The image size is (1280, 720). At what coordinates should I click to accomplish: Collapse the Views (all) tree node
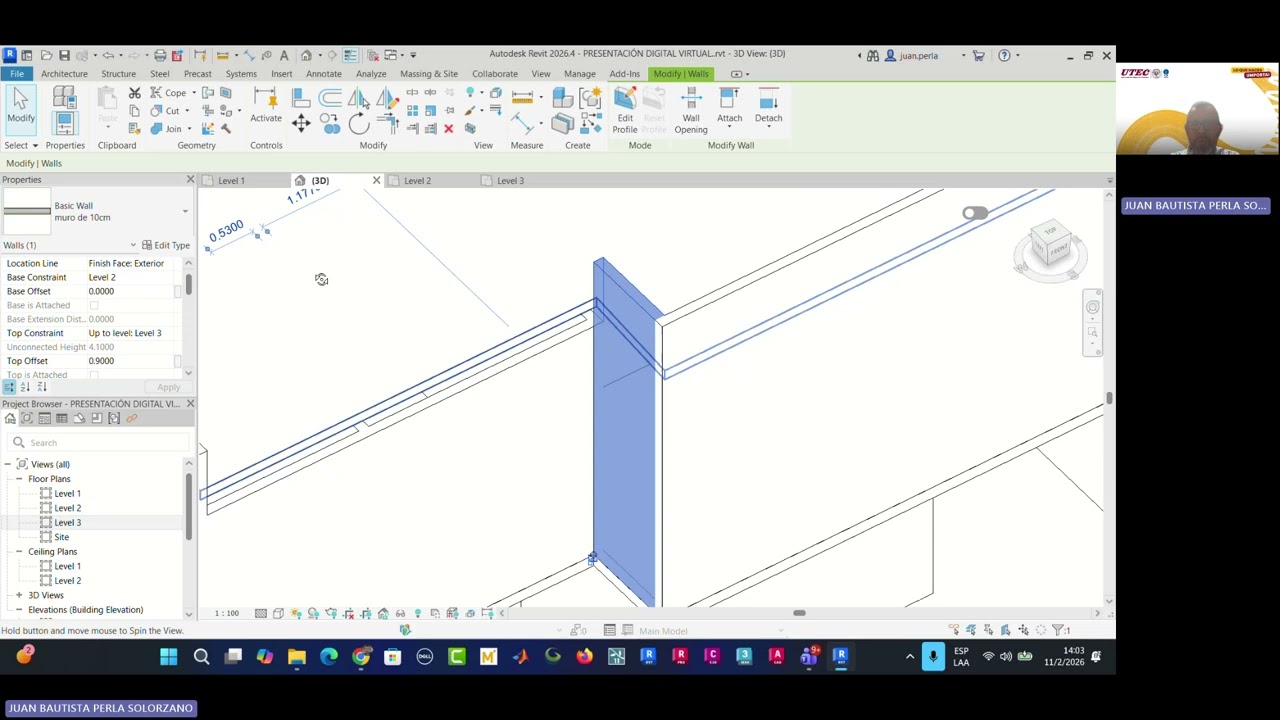[7, 464]
